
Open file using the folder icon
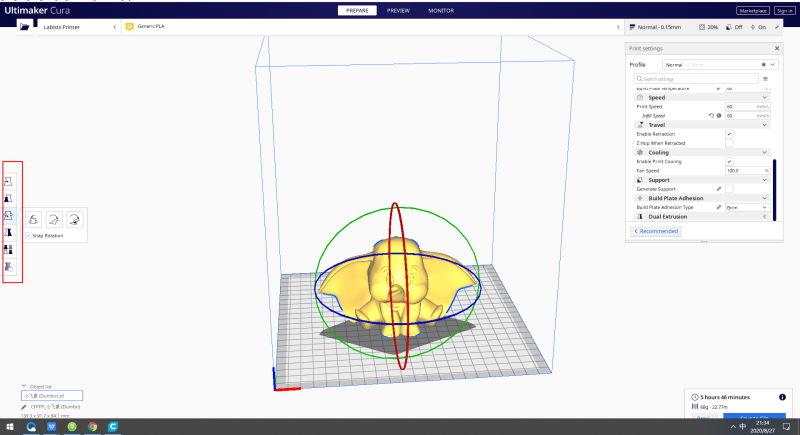24,27
